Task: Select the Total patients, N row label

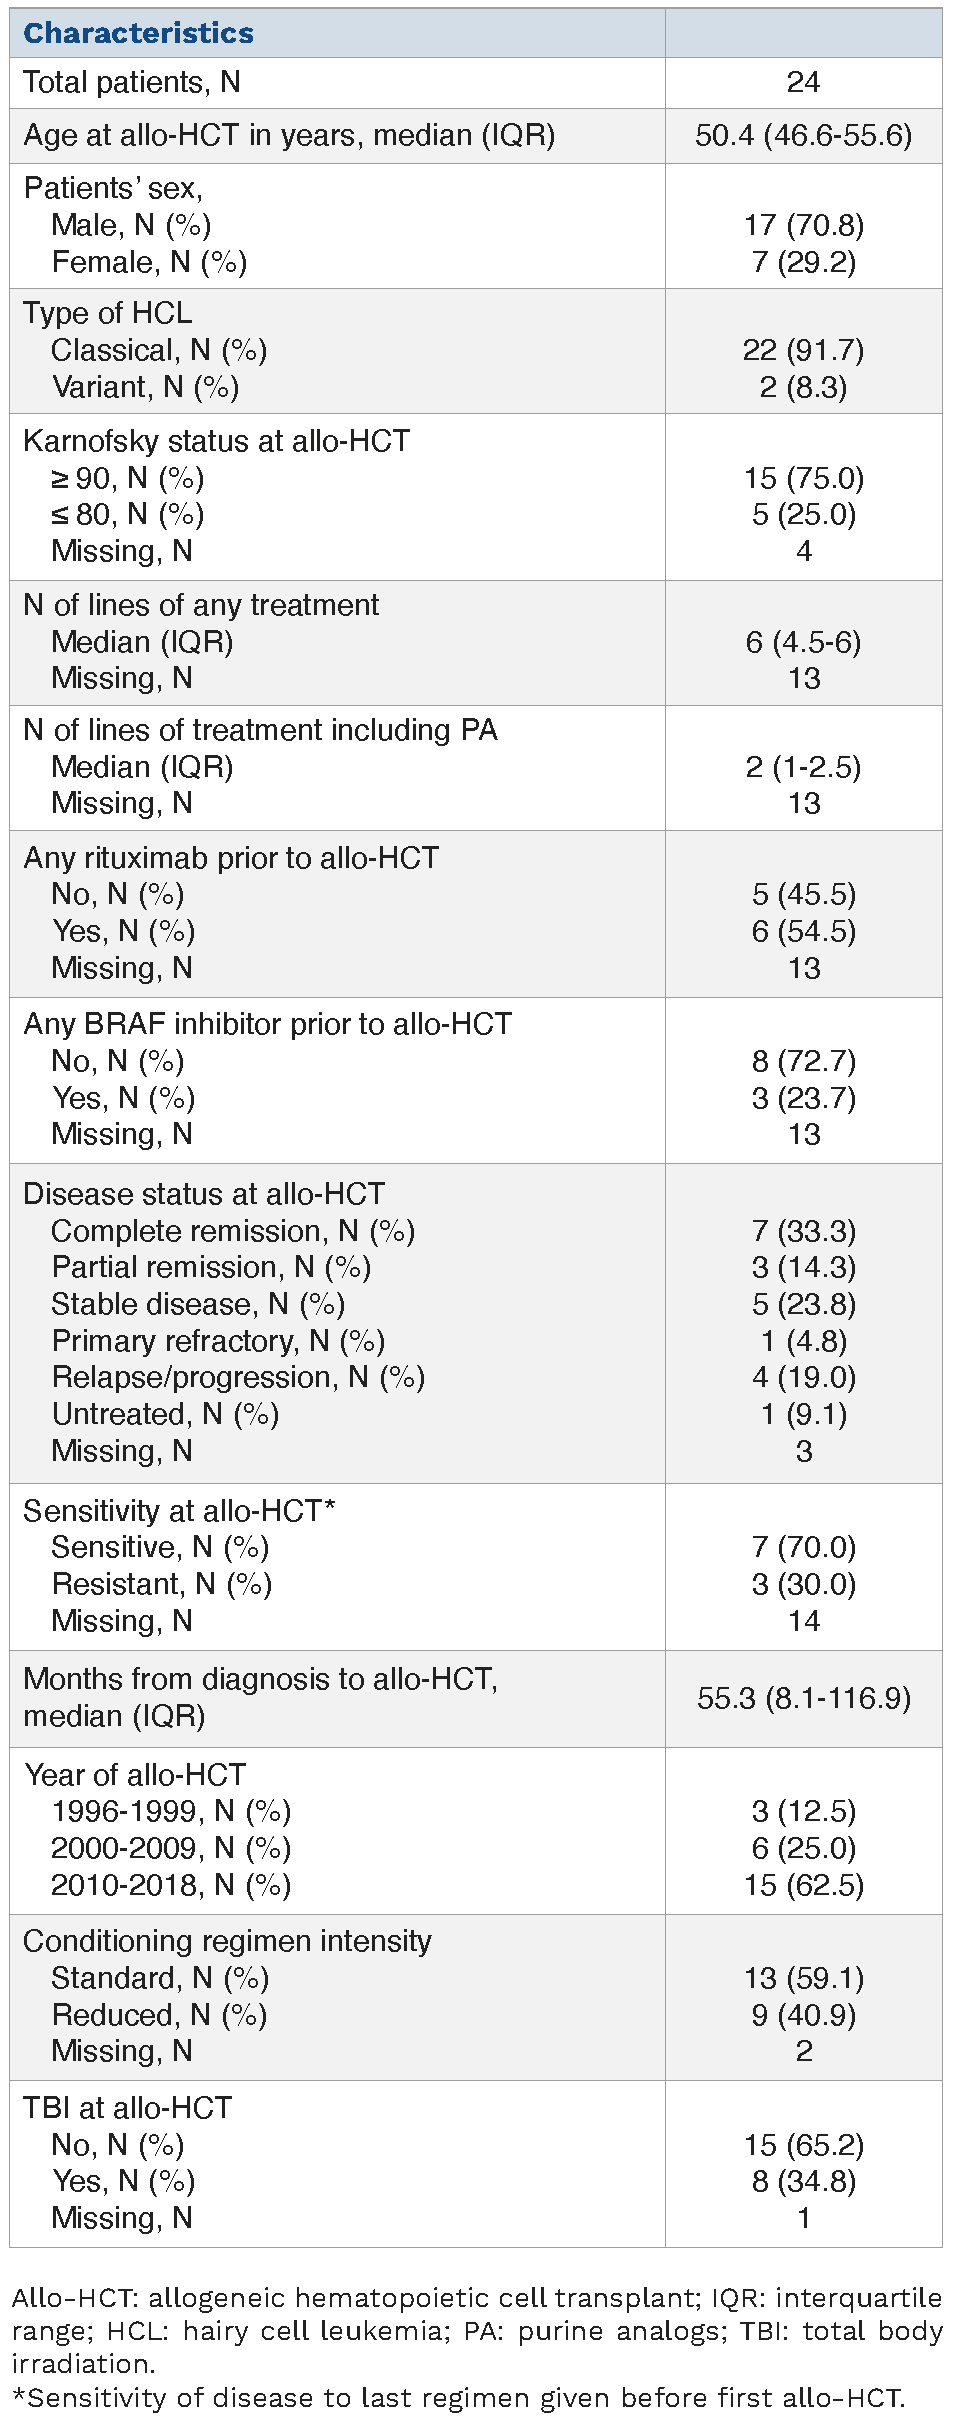Action: pos(132,82)
